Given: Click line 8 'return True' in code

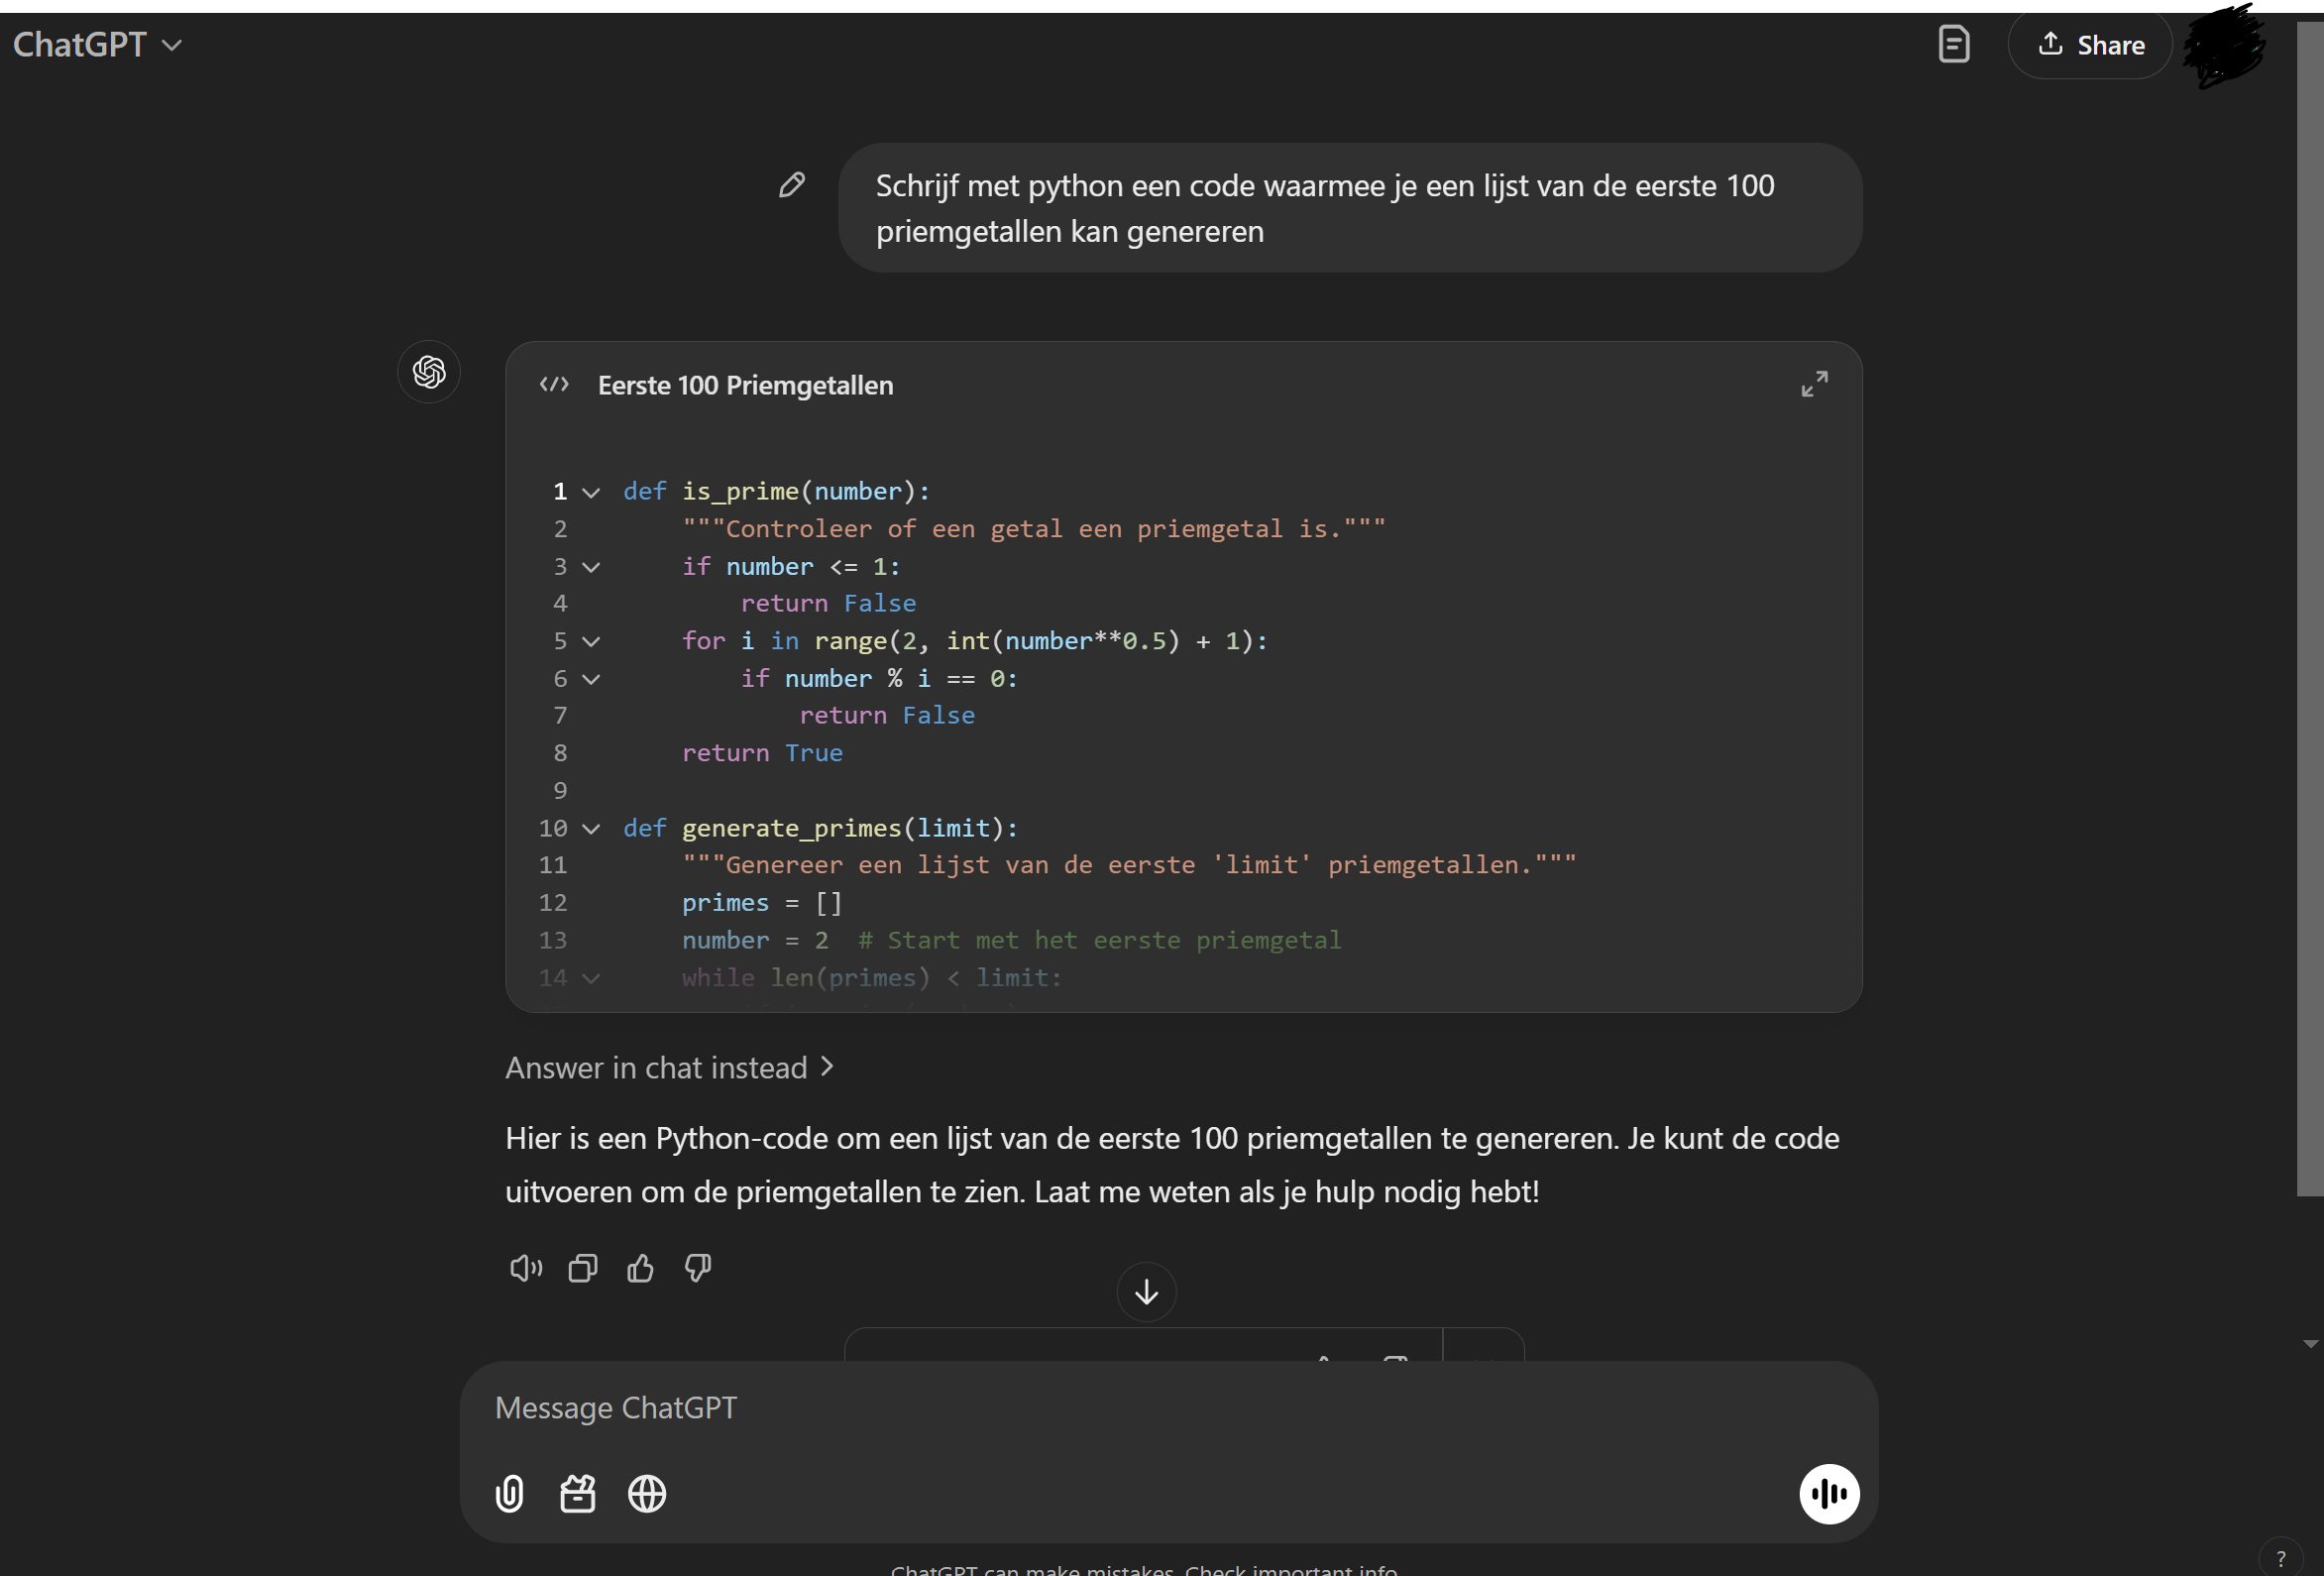Looking at the screenshot, I should coord(762,753).
